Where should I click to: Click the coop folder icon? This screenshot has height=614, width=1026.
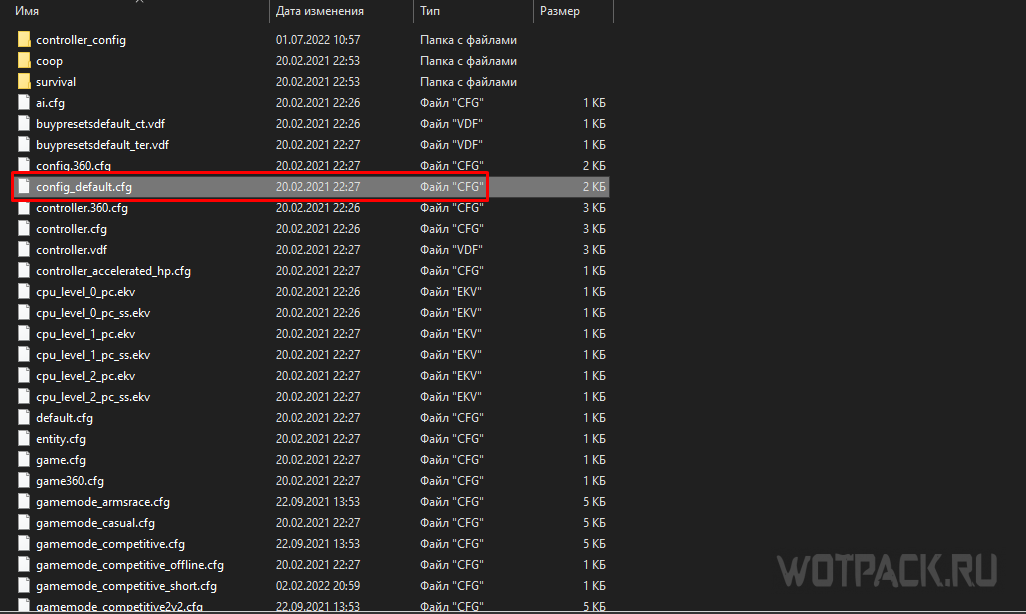click(x=25, y=61)
